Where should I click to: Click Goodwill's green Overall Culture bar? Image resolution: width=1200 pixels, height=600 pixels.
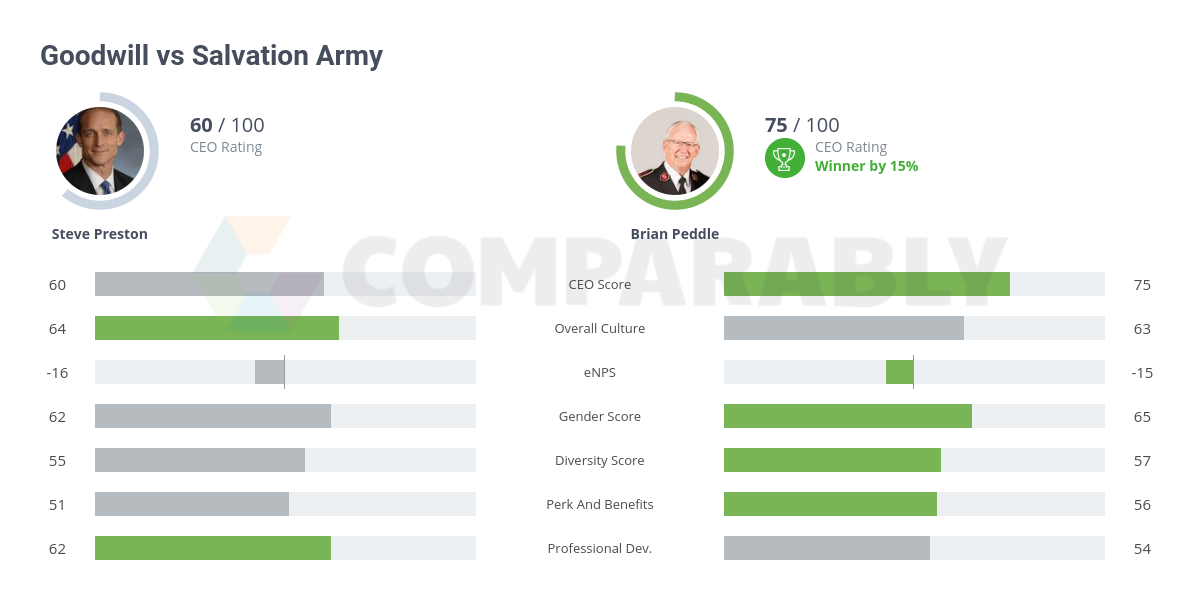pos(217,328)
